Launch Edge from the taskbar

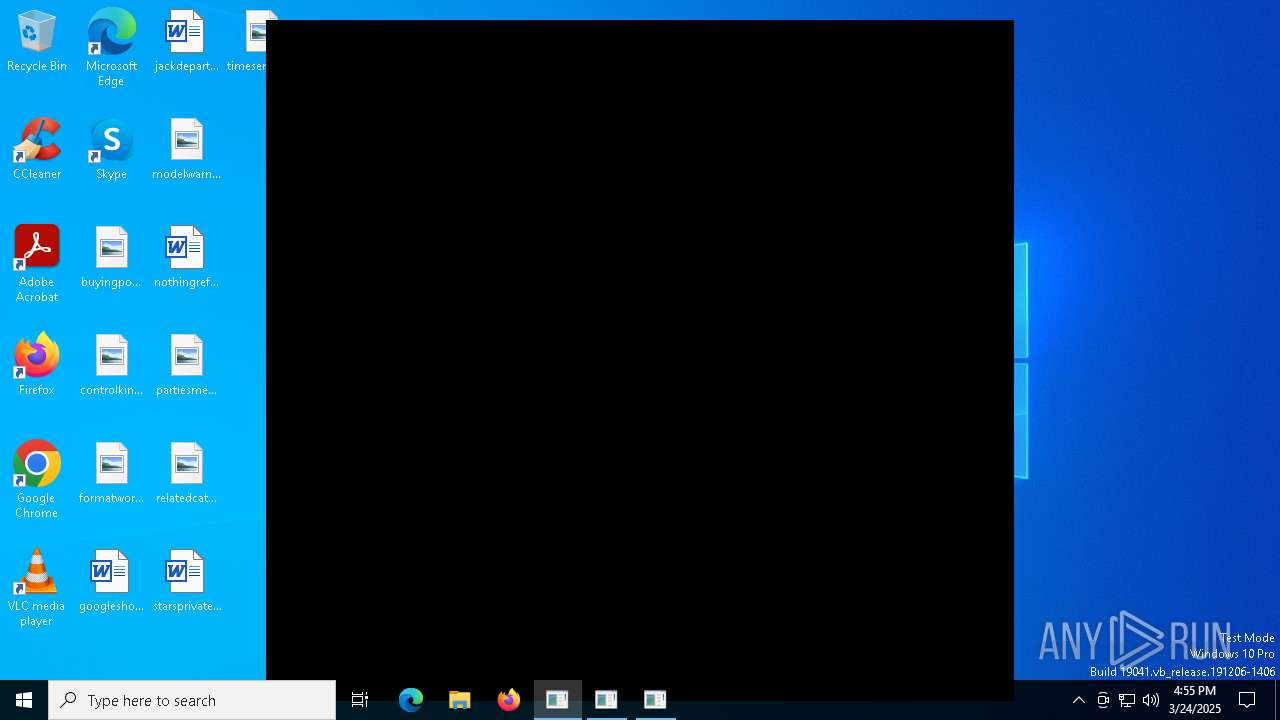[411, 700]
